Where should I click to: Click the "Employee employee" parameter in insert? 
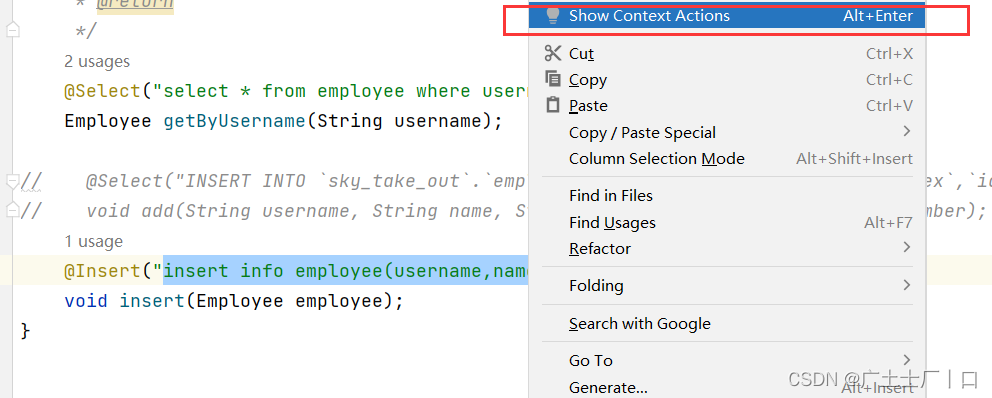point(290,301)
